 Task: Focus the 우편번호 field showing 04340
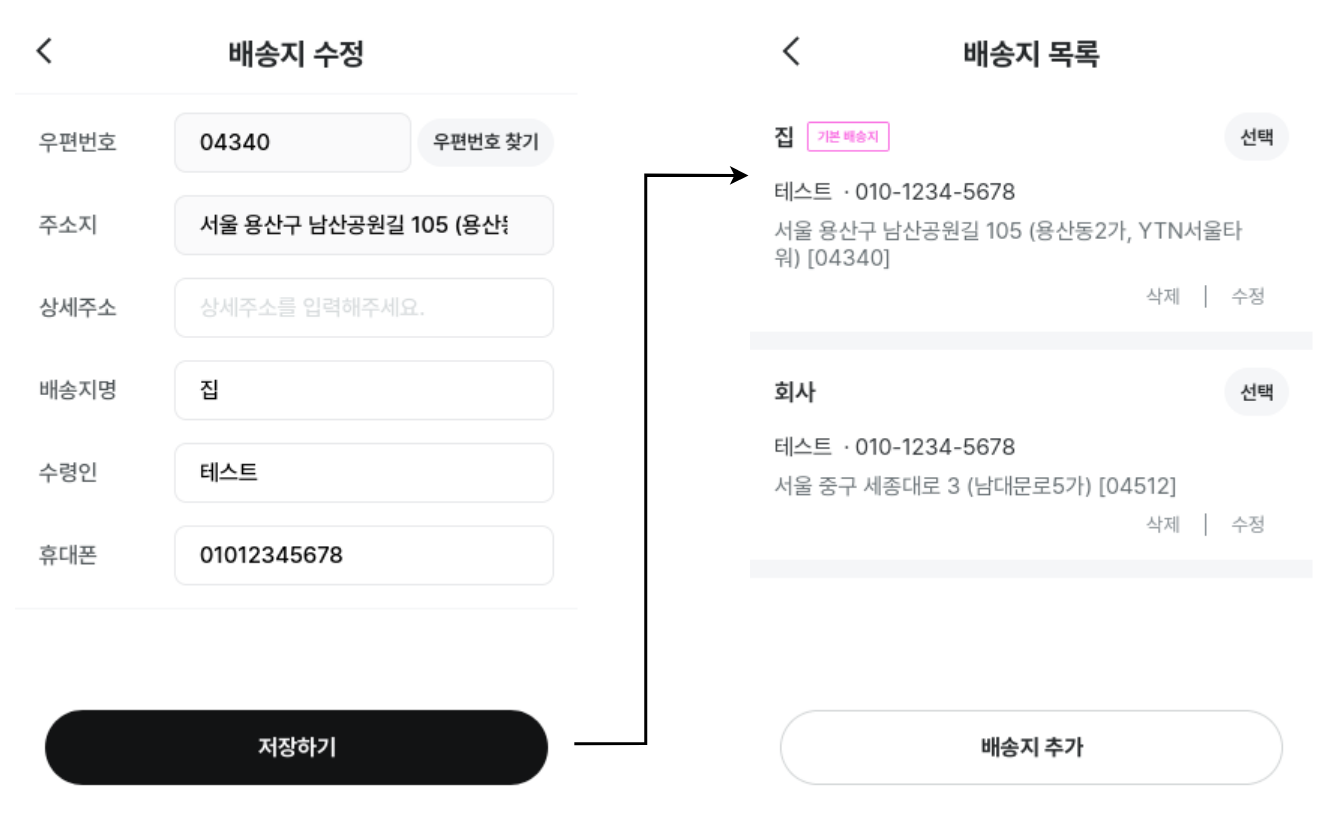tap(292, 142)
